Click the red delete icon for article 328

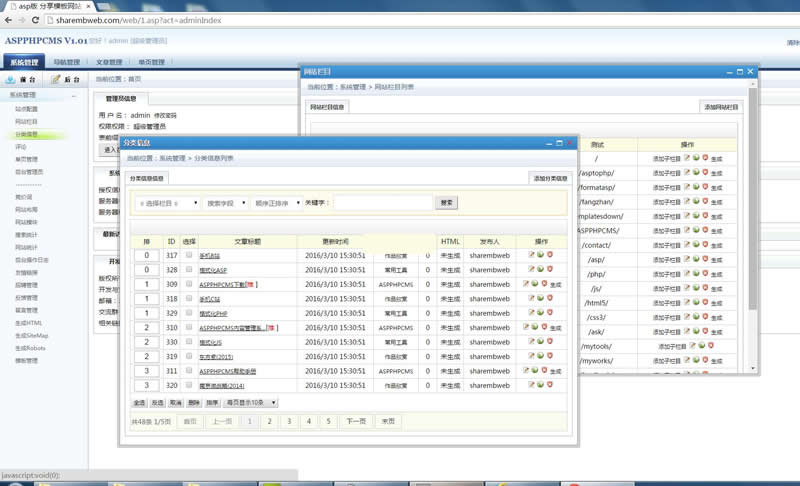pos(549,270)
